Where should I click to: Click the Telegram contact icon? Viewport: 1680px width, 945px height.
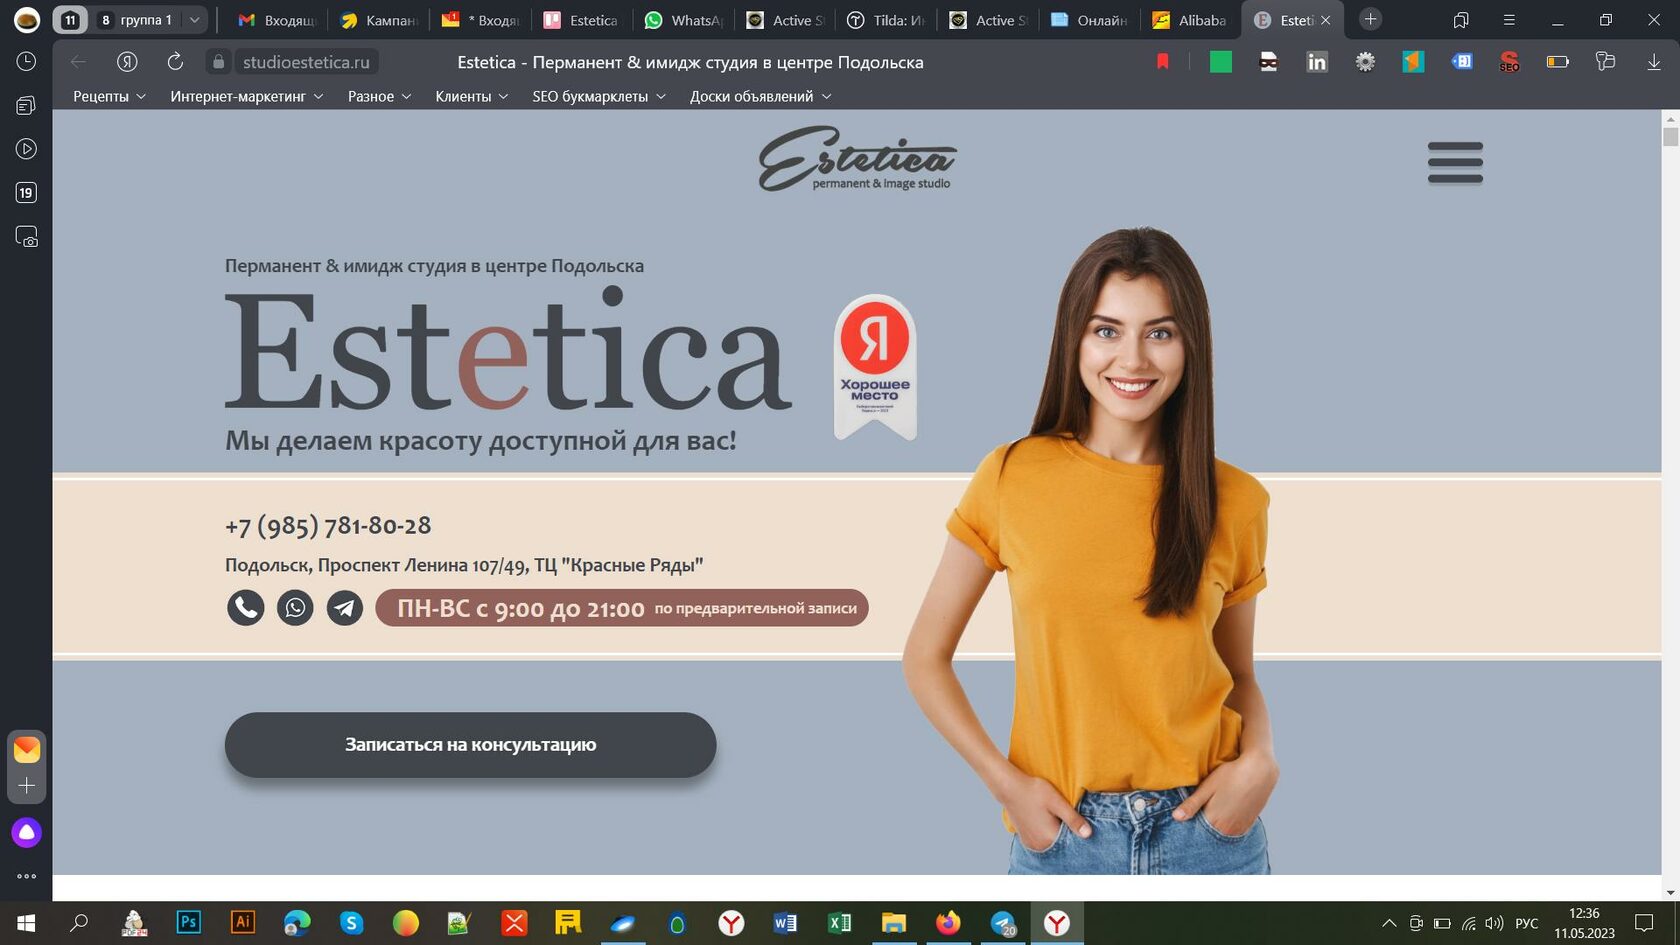(x=345, y=608)
